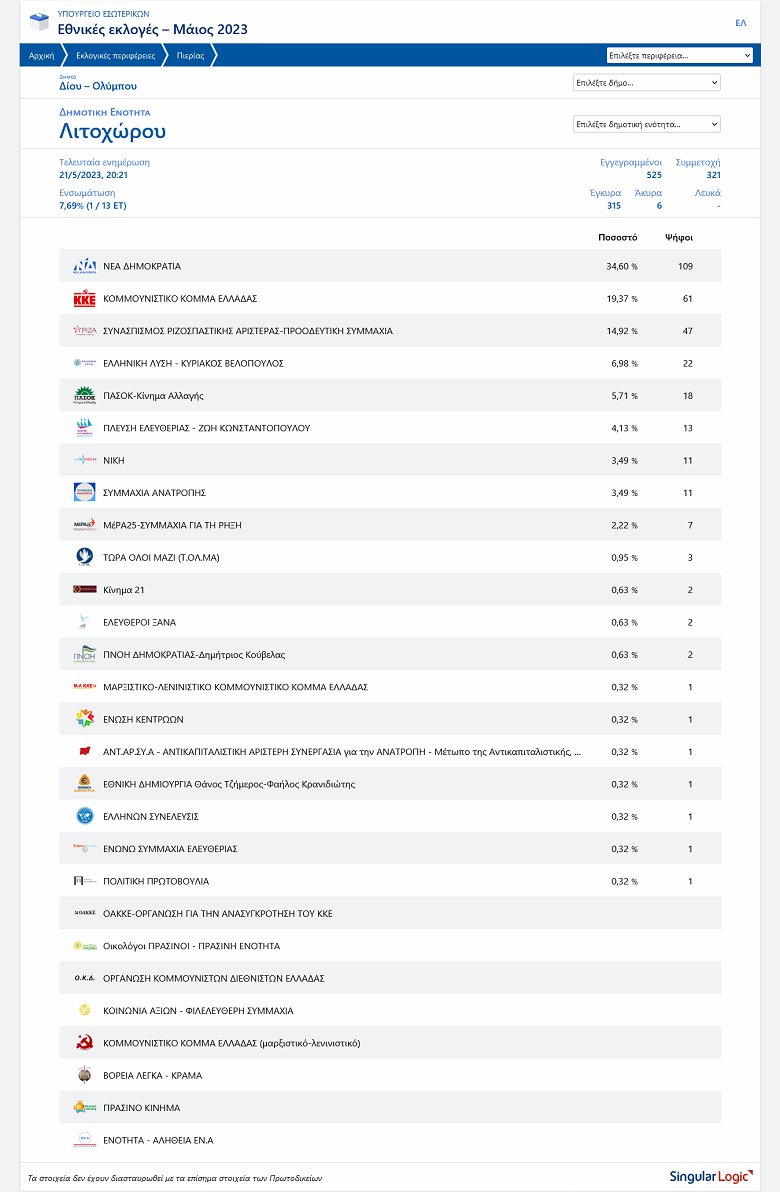Viewport: 780px width, 1192px height.
Task: Click the Νέα Δημοκρατία party logo
Action: (84, 266)
